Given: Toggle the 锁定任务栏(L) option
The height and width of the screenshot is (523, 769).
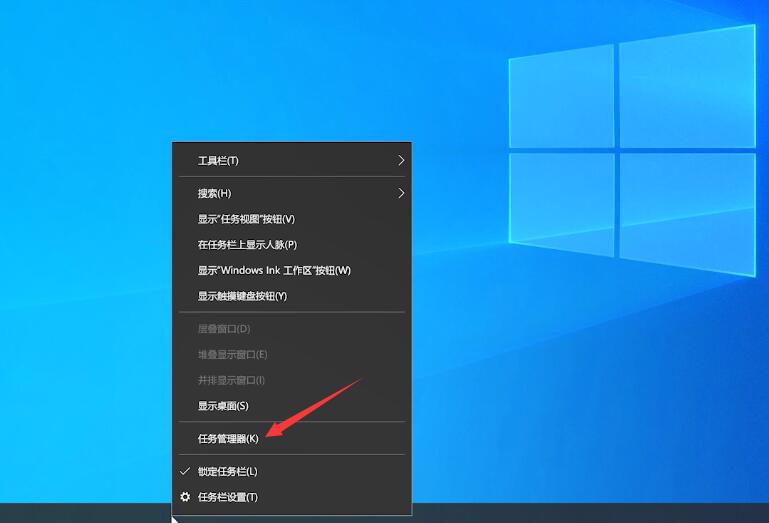Looking at the screenshot, I should point(292,471).
